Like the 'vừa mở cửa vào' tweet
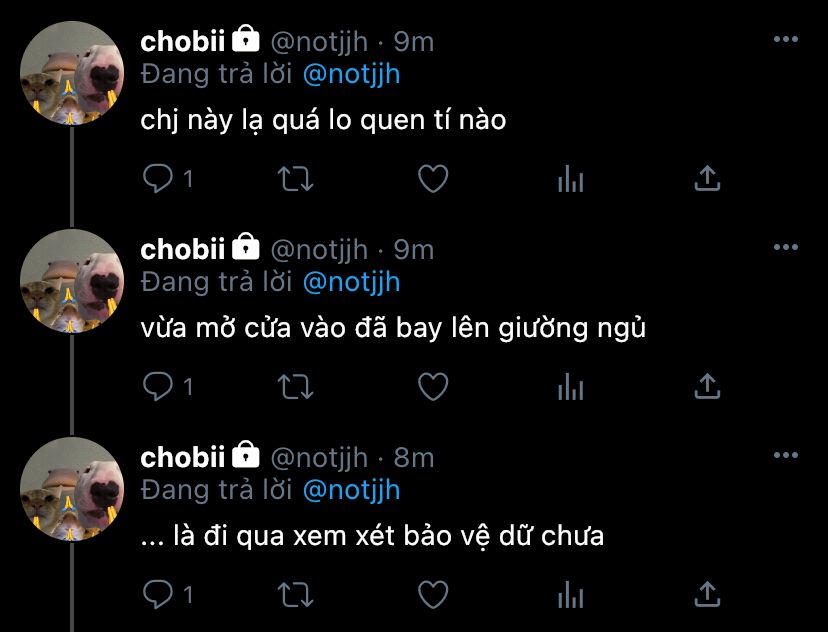 (x=433, y=386)
